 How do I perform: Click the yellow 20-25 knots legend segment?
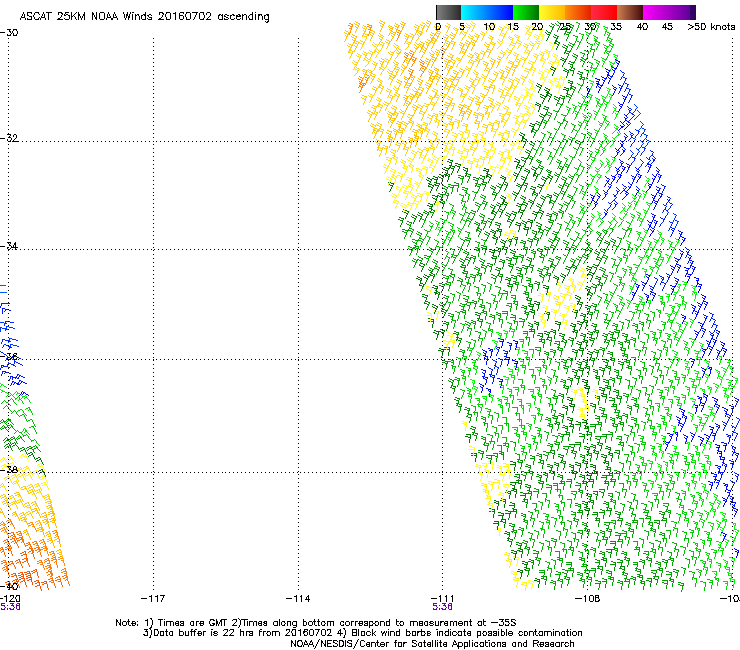click(552, 12)
